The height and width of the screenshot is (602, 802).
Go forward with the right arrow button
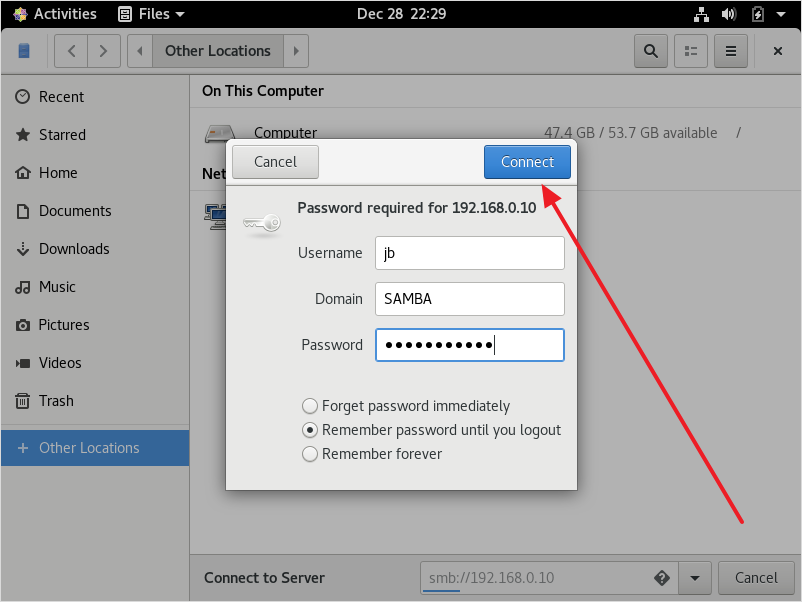pyautogui.click(x=104, y=51)
